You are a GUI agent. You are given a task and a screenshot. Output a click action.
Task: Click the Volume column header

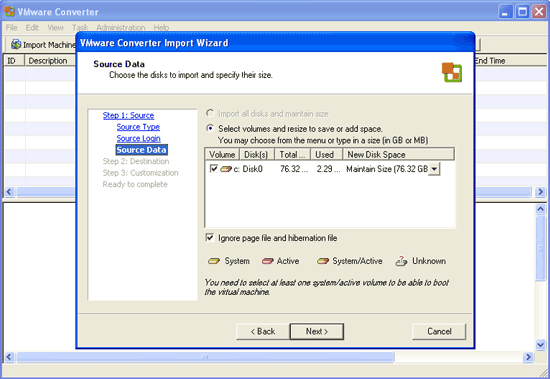(x=222, y=154)
